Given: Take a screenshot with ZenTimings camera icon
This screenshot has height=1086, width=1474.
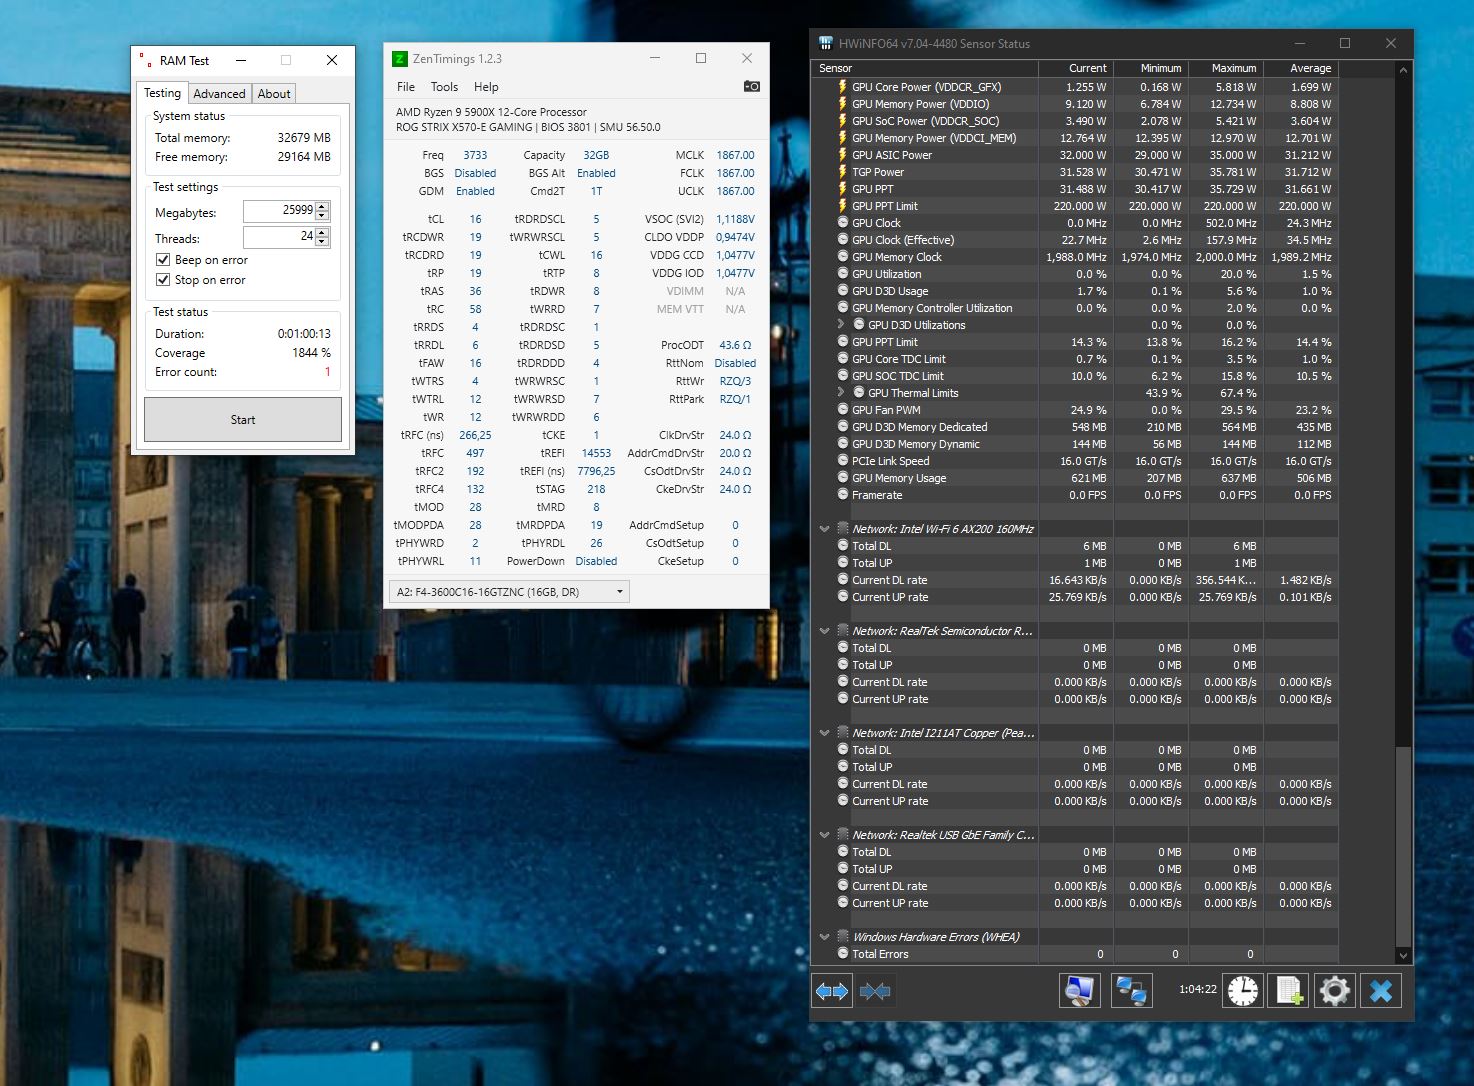Looking at the screenshot, I should coord(752,87).
